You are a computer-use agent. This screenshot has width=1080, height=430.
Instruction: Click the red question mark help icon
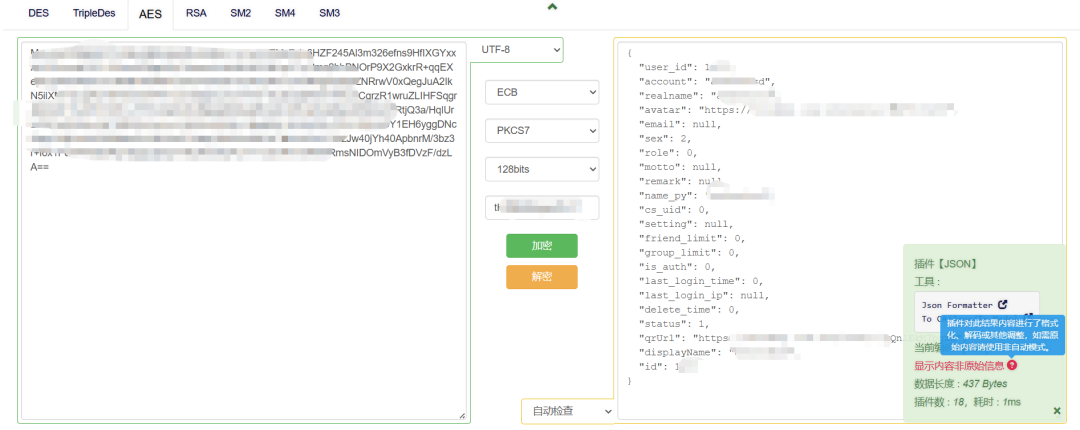point(1011,365)
